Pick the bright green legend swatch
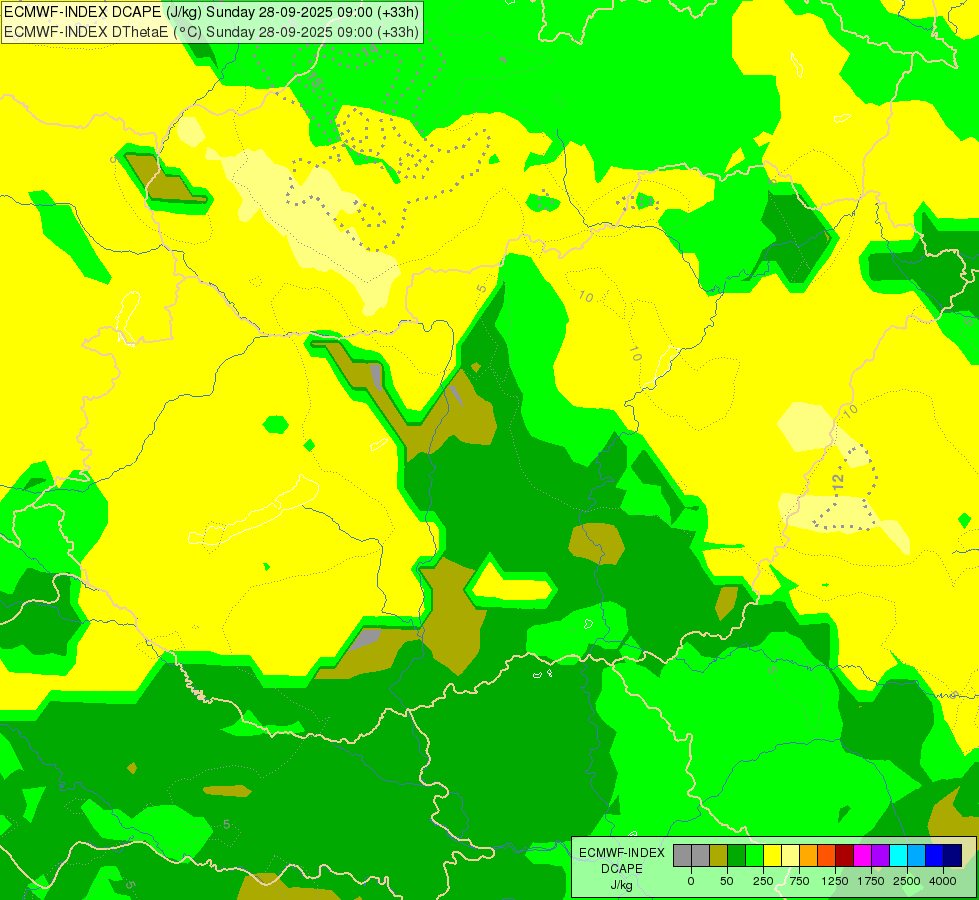Viewport: 979px width, 900px height. [x=754, y=856]
